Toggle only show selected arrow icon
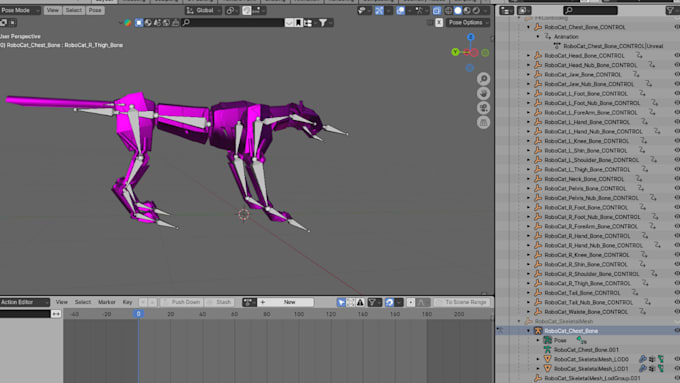 click(341, 302)
